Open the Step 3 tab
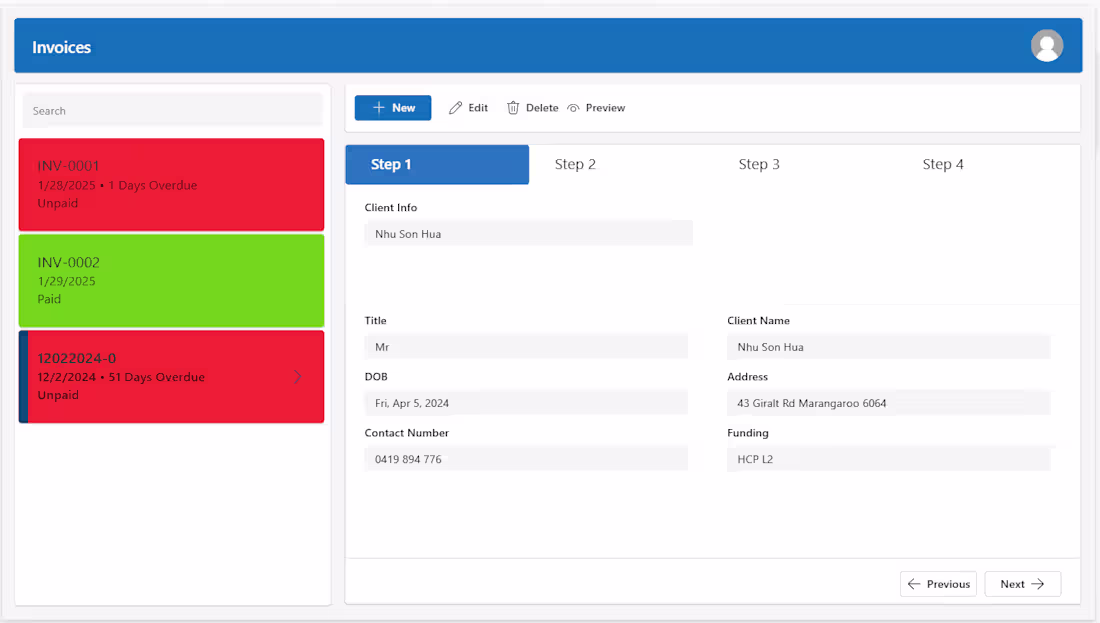 pyautogui.click(x=759, y=164)
